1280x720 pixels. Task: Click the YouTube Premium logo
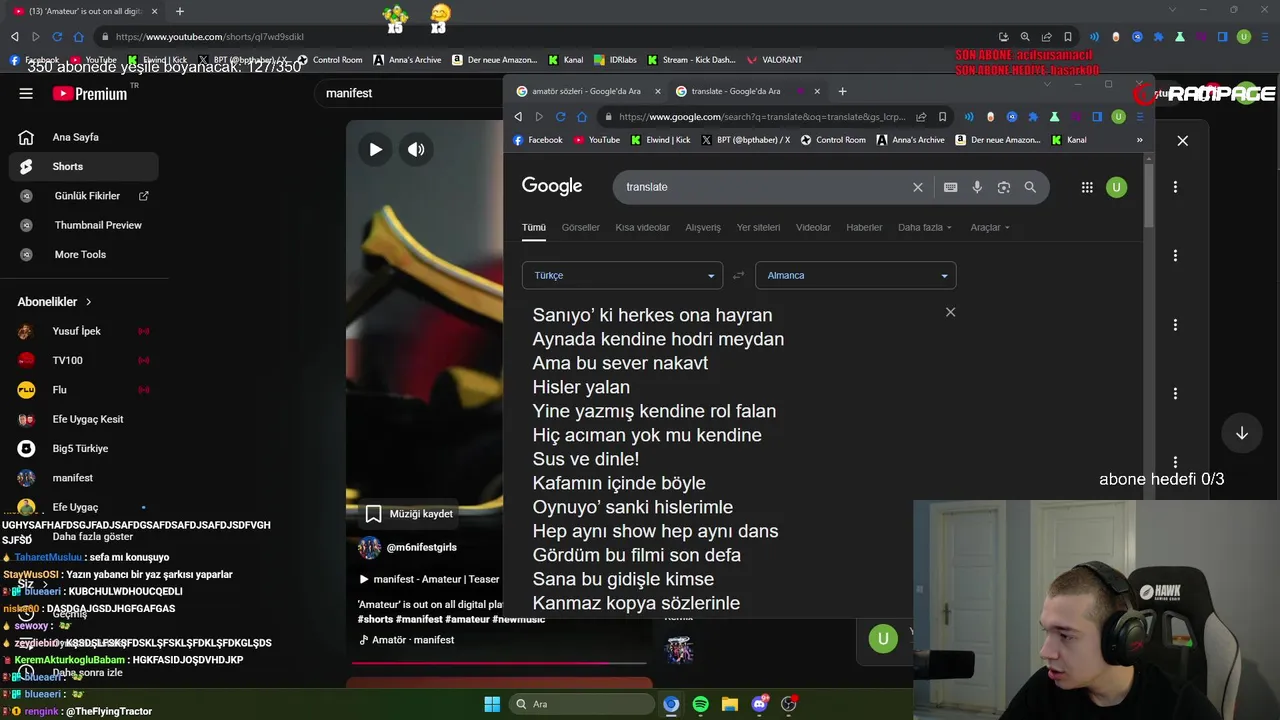(90, 93)
